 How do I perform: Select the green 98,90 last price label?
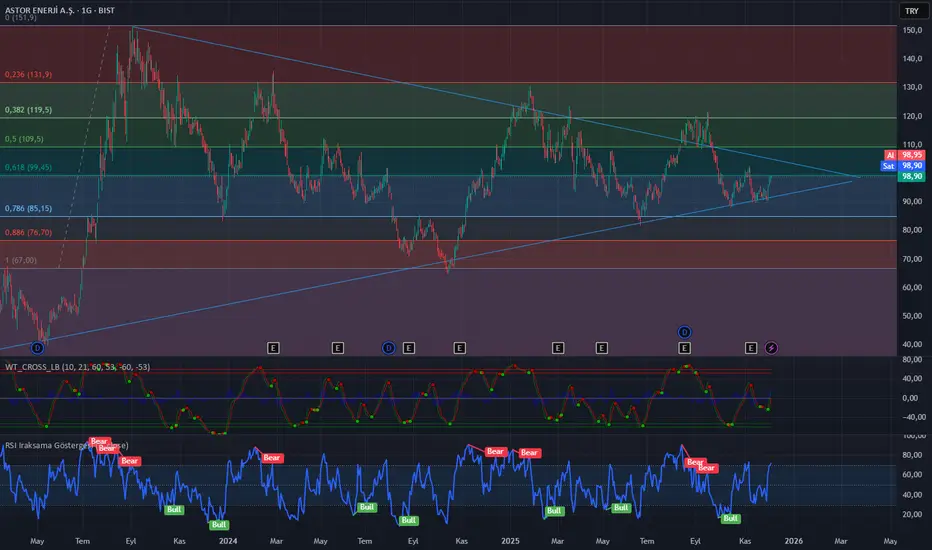(x=911, y=177)
